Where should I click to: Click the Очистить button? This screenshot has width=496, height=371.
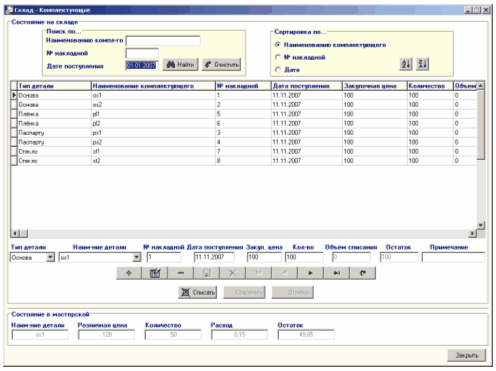click(x=221, y=64)
